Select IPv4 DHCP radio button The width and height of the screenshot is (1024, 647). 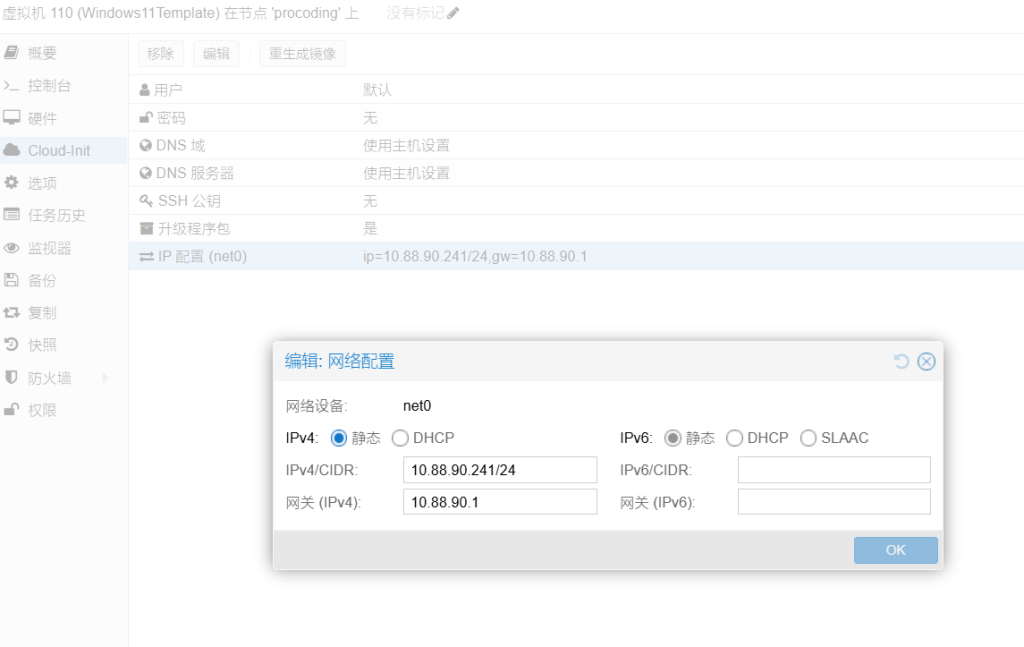[400, 438]
